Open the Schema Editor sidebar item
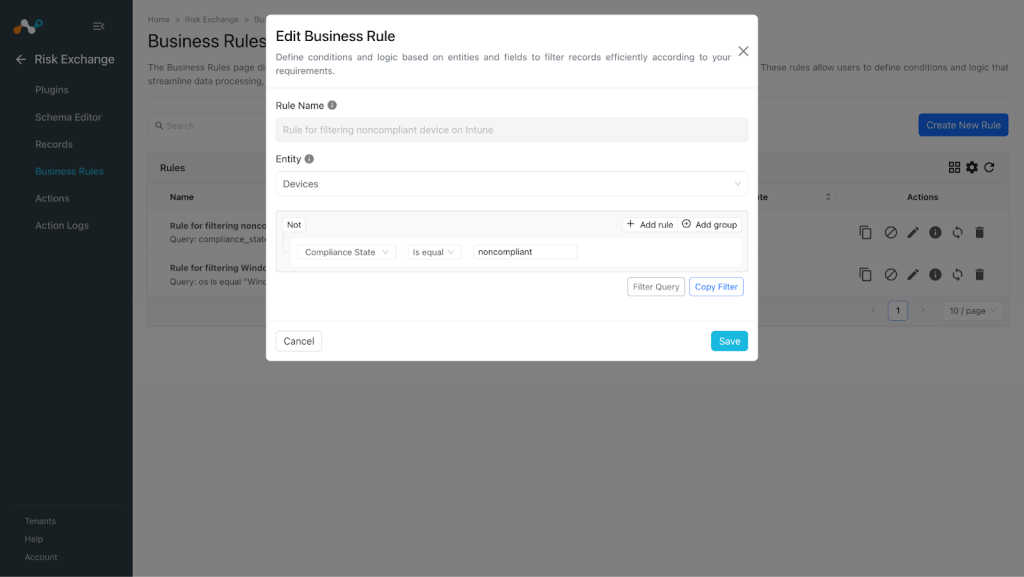The image size is (1024, 577). tap(68, 117)
